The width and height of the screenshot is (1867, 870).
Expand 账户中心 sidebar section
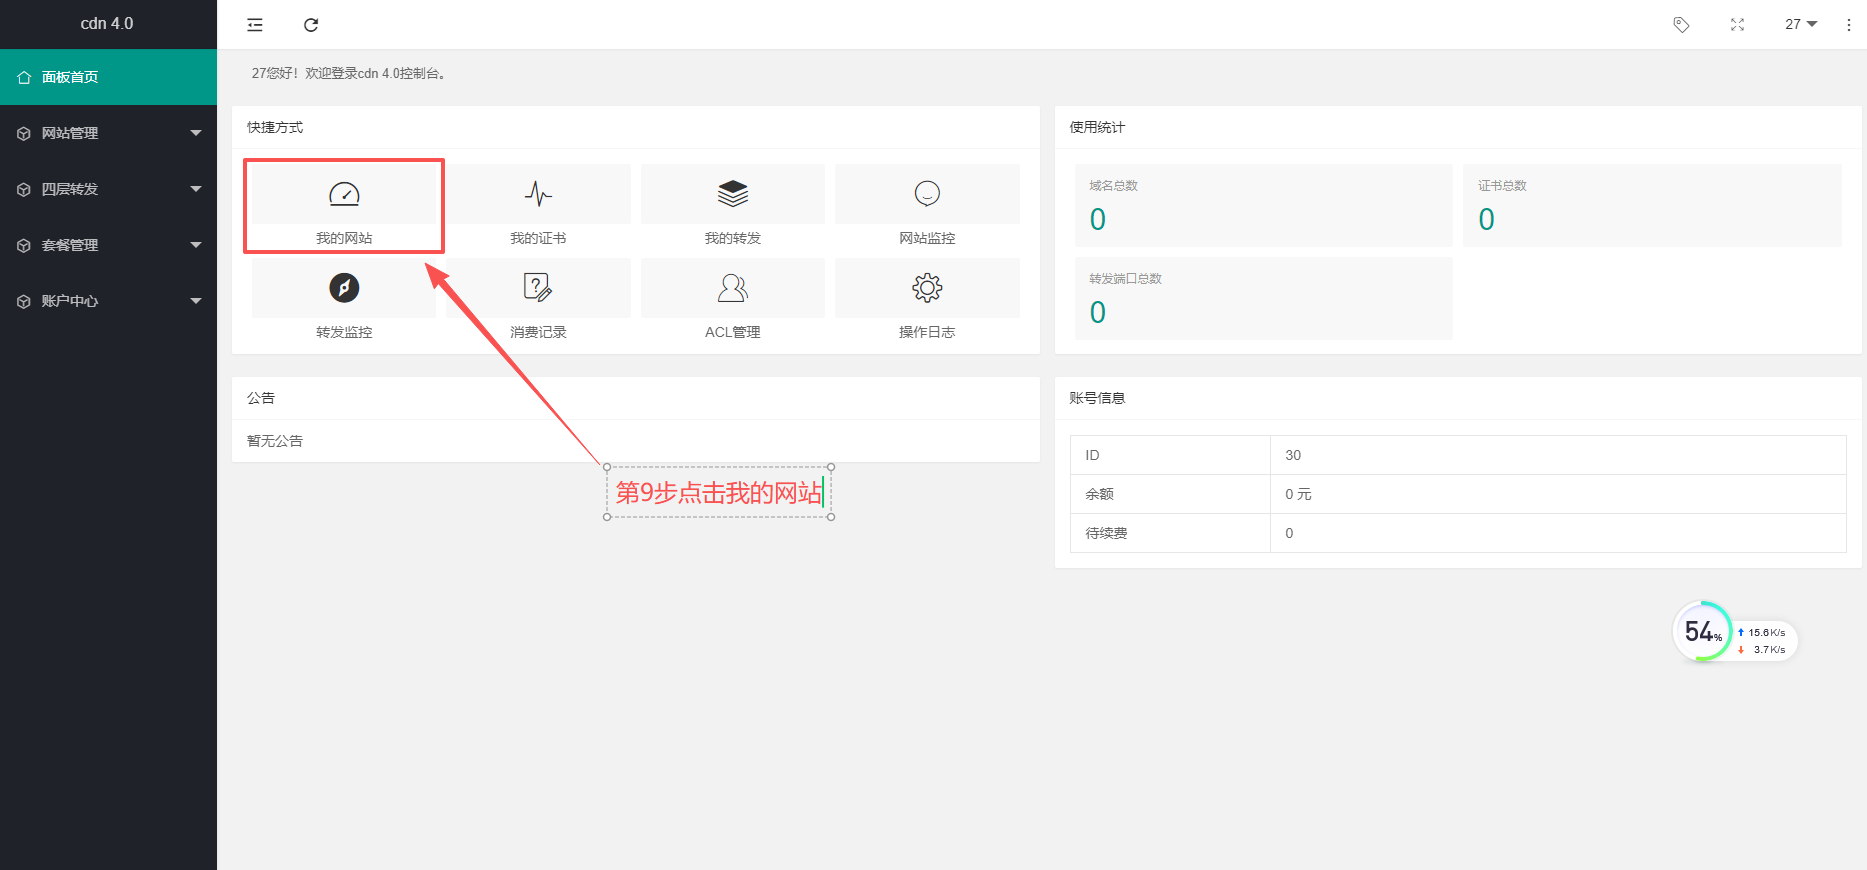coord(108,301)
